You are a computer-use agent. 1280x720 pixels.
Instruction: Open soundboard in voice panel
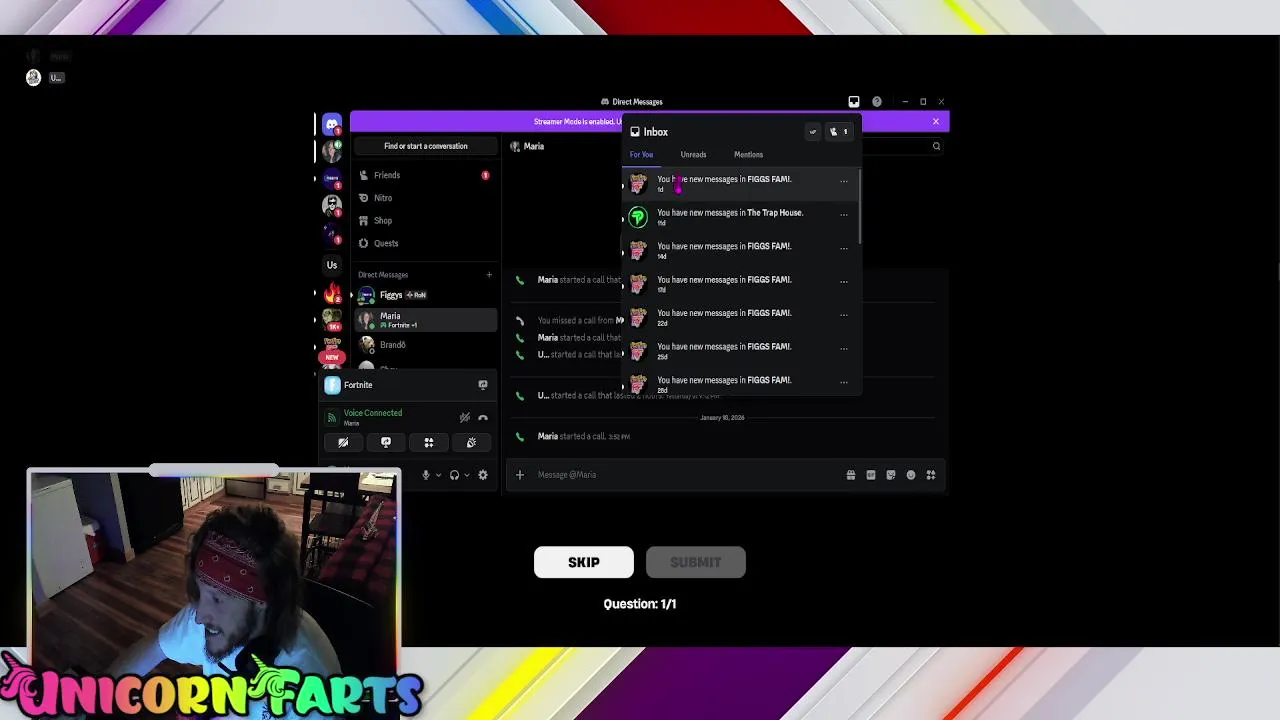pos(471,442)
